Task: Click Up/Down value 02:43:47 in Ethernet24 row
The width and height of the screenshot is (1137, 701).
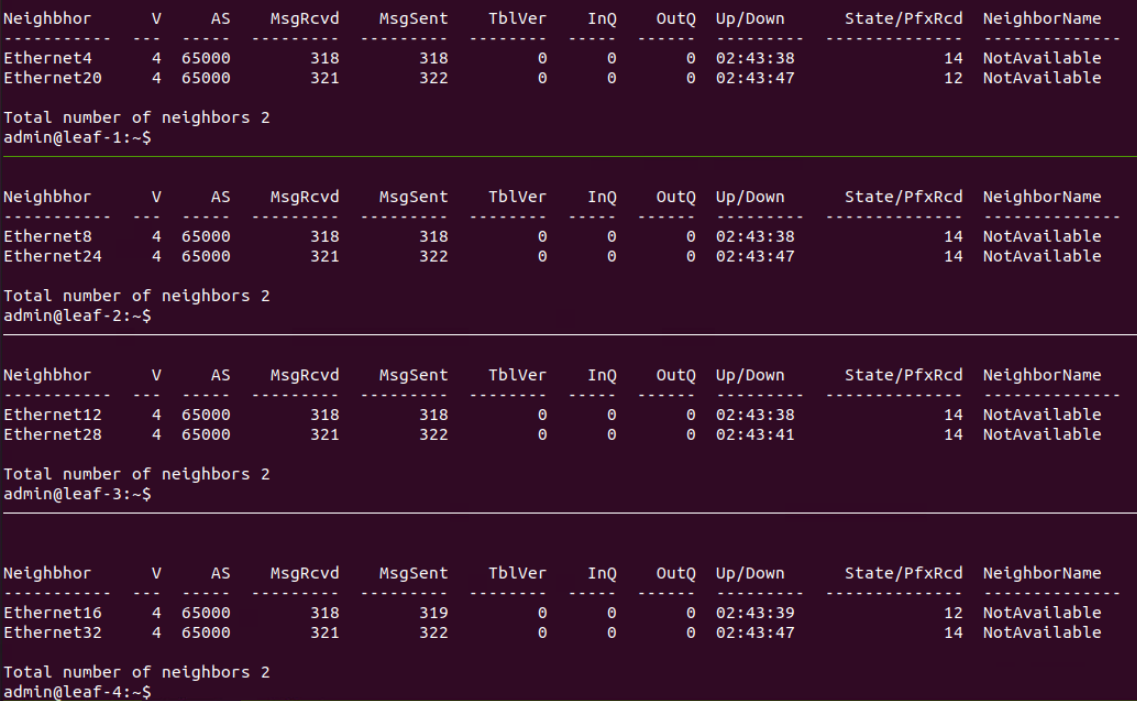Action: [x=755, y=256]
